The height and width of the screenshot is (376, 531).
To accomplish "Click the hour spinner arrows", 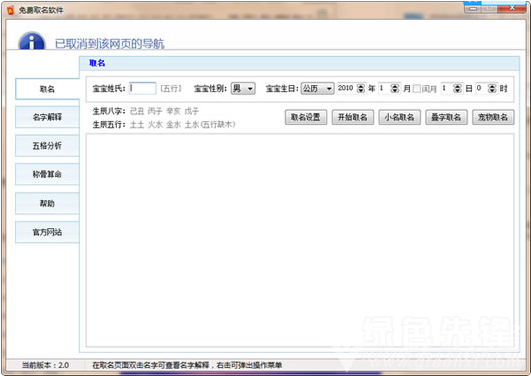I will tap(492, 89).
